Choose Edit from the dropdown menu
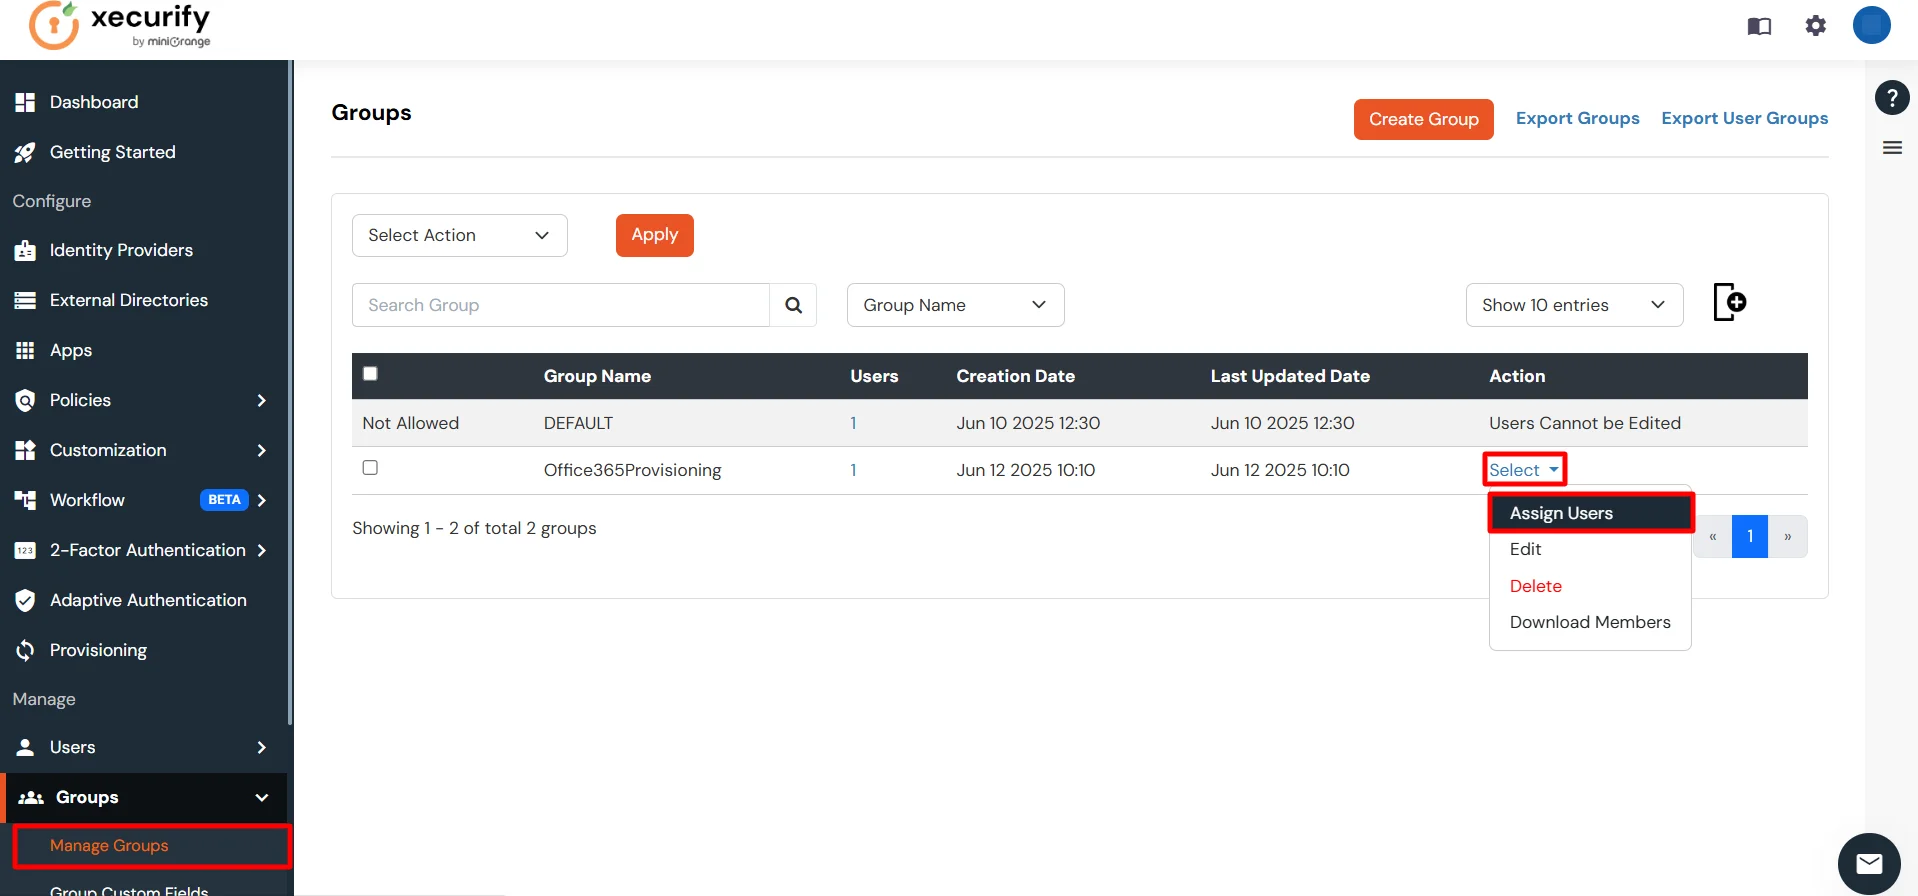 click(x=1590, y=549)
